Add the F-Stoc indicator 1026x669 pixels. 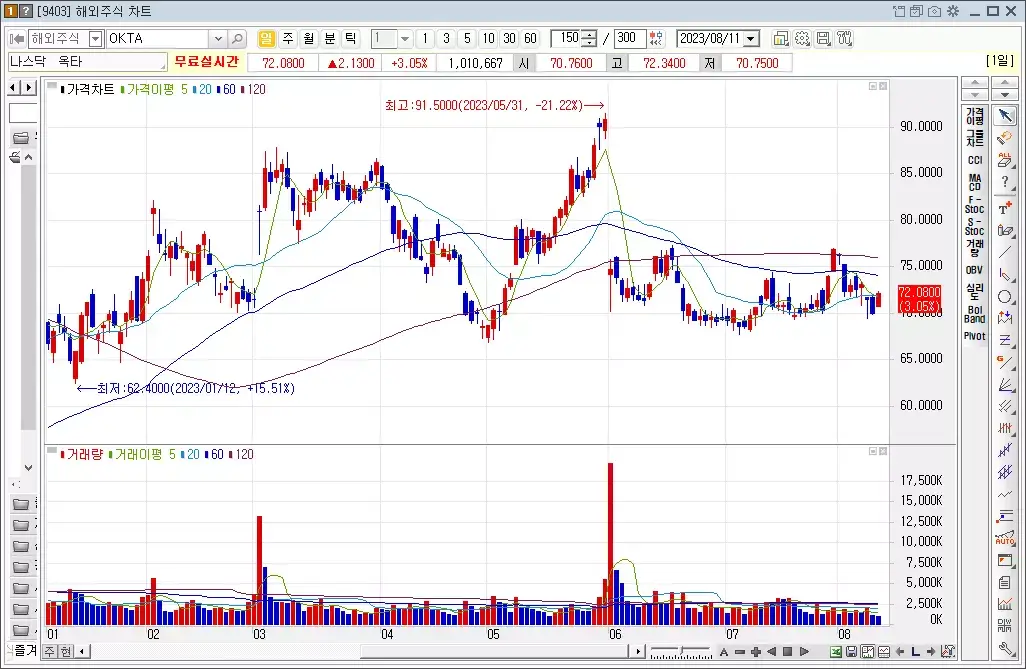(974, 204)
